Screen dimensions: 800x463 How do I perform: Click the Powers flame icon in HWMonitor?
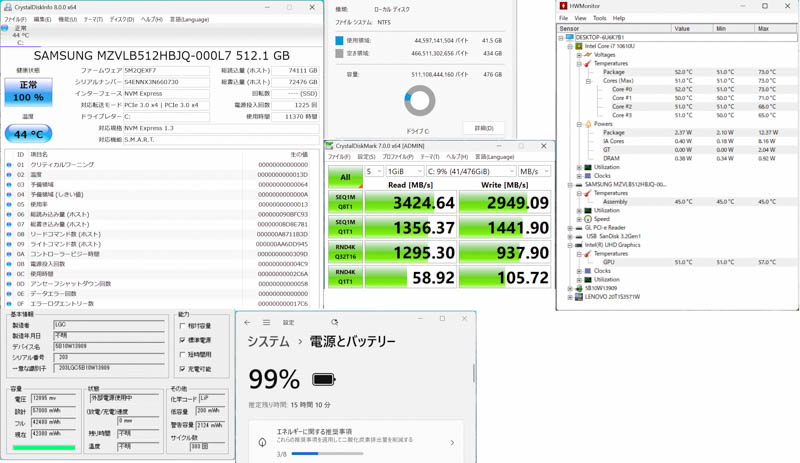click(x=588, y=124)
